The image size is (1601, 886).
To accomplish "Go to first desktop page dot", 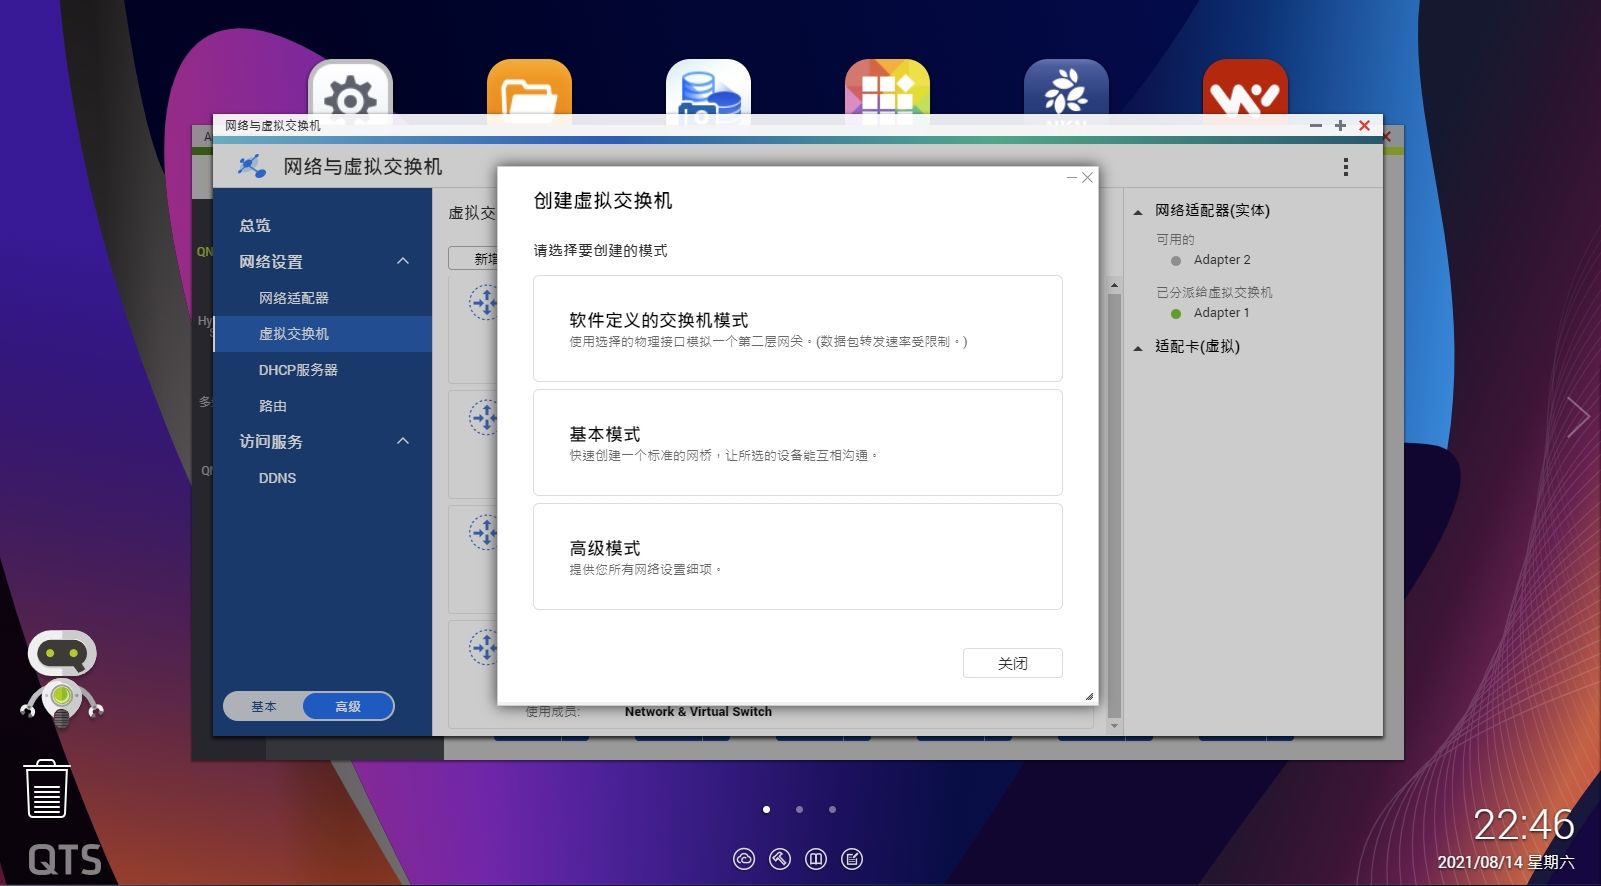I will [x=766, y=809].
